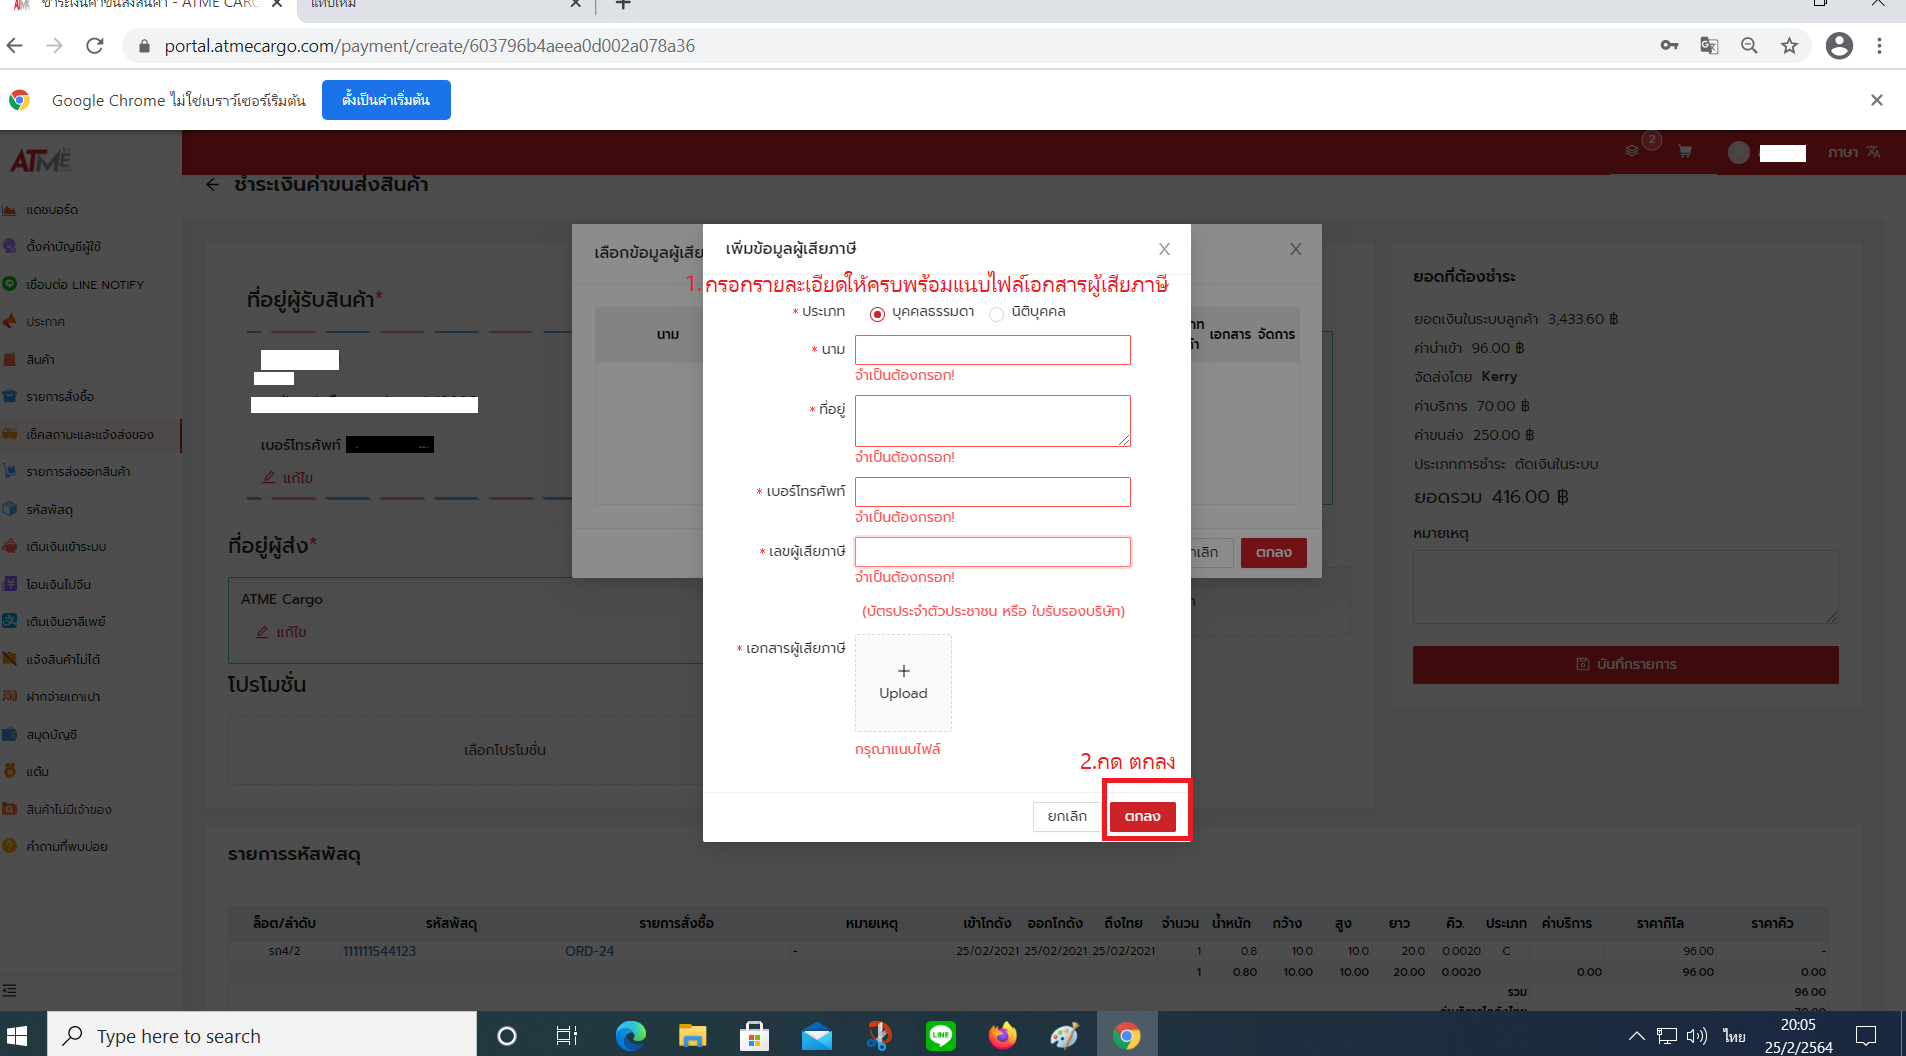This screenshot has height=1056, width=1906.
Task: Click the เลขผู้เสียภาษี tax number field
Action: click(992, 552)
